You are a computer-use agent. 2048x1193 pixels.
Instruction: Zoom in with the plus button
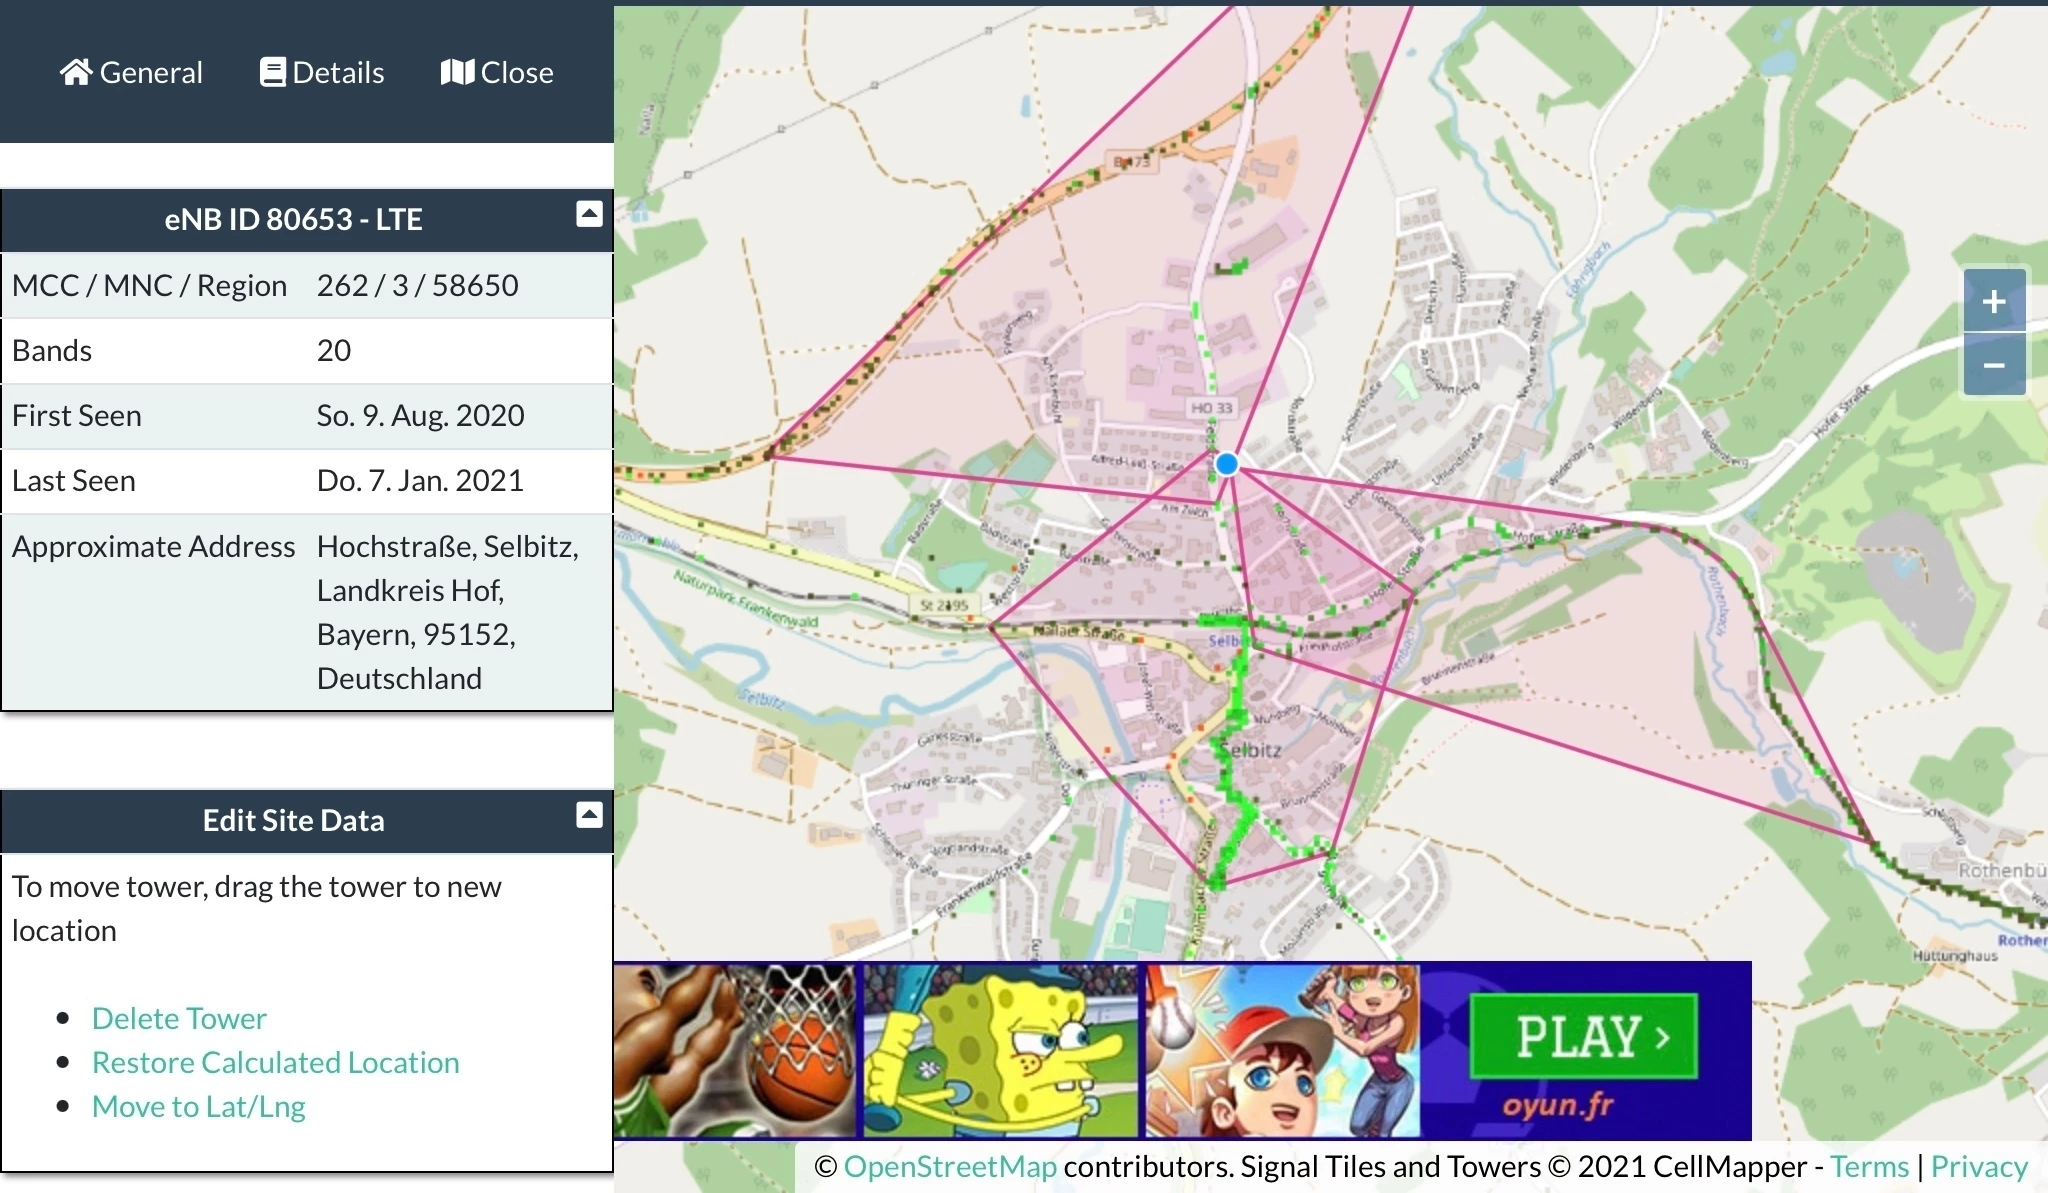point(1993,301)
